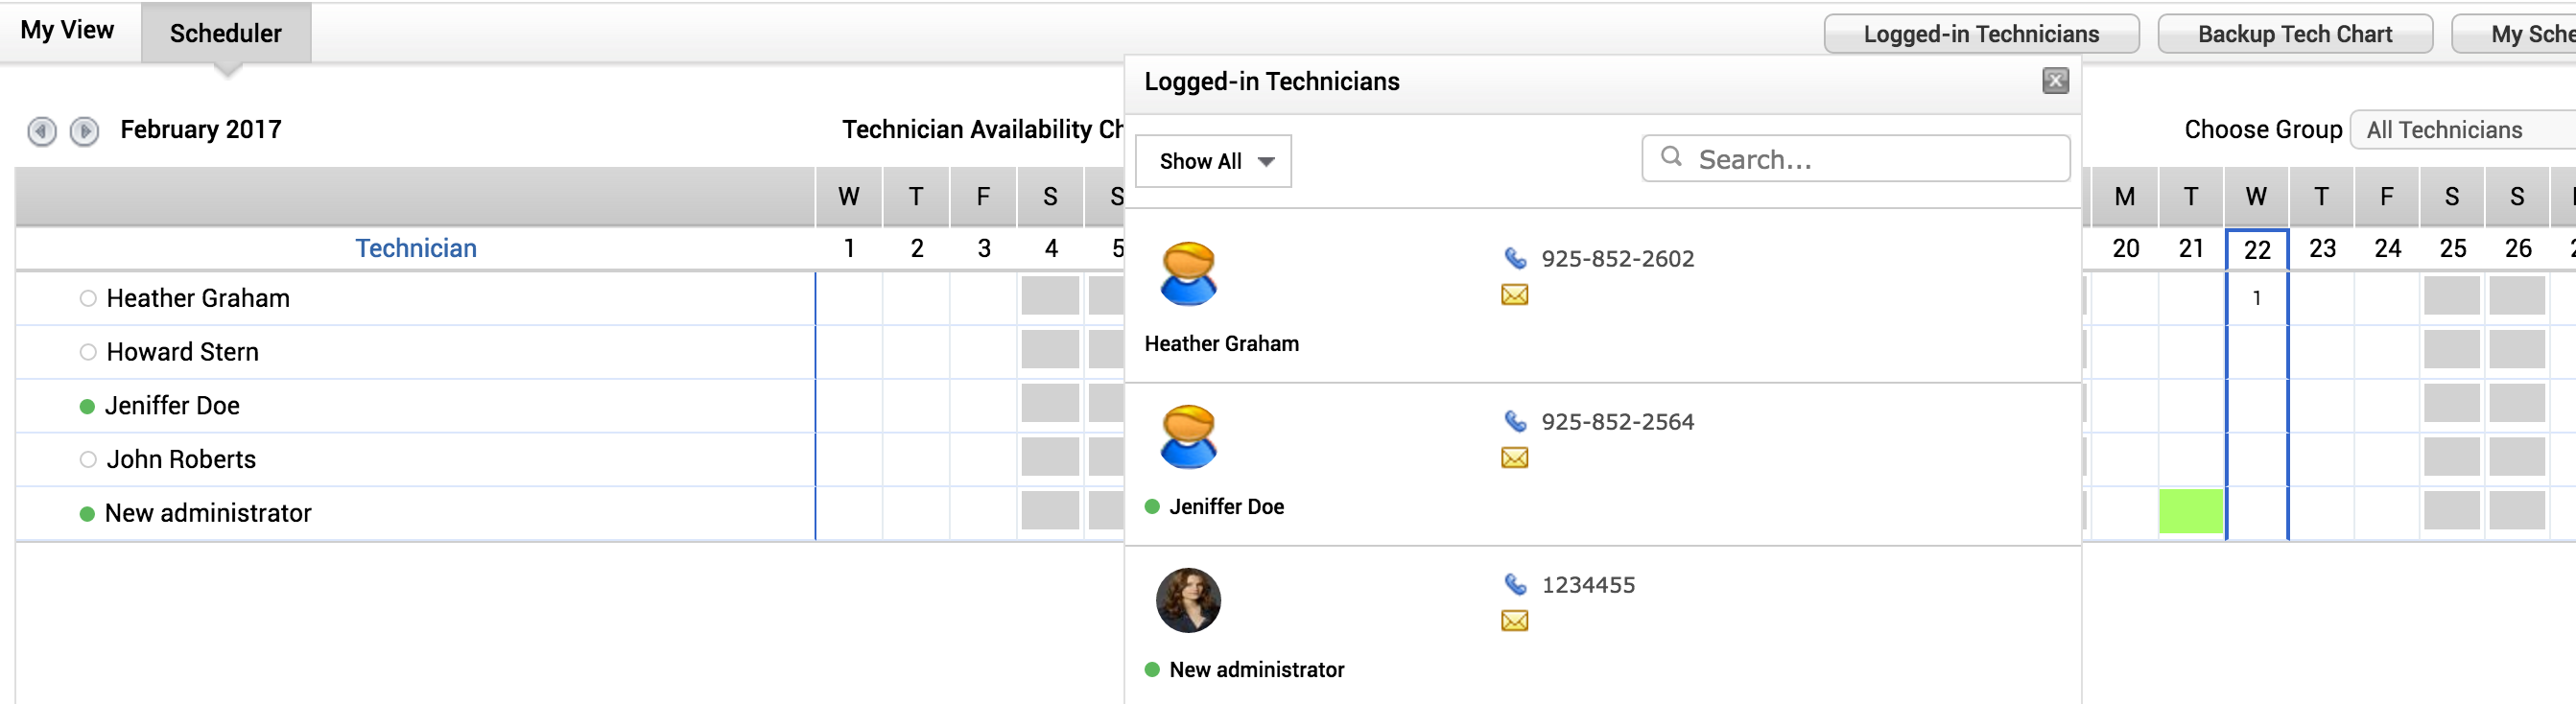Go to the previous month arrow
This screenshot has height=704, width=2576.
(x=42, y=131)
